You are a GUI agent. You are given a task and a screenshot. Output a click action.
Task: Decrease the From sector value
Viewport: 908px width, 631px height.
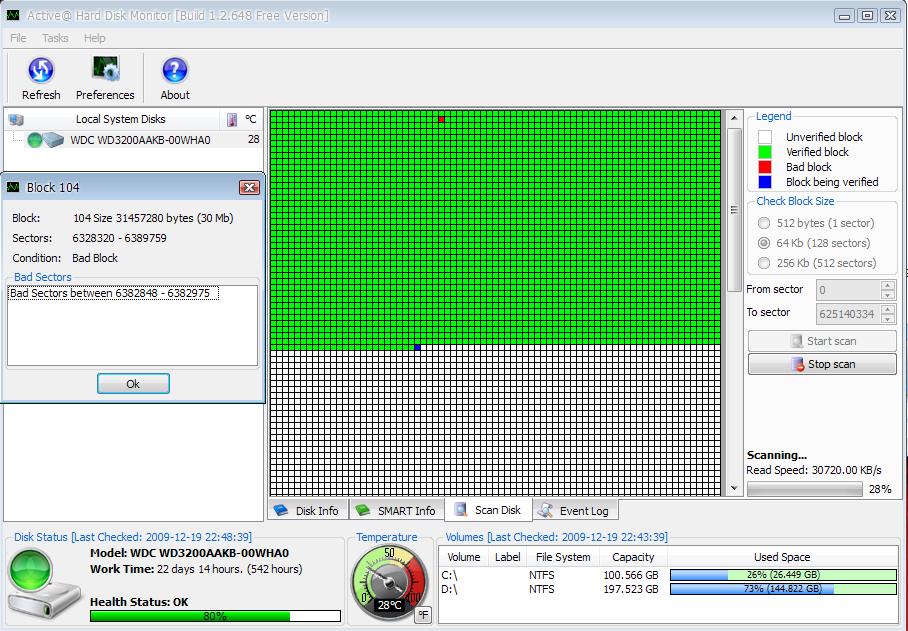[x=888, y=295]
